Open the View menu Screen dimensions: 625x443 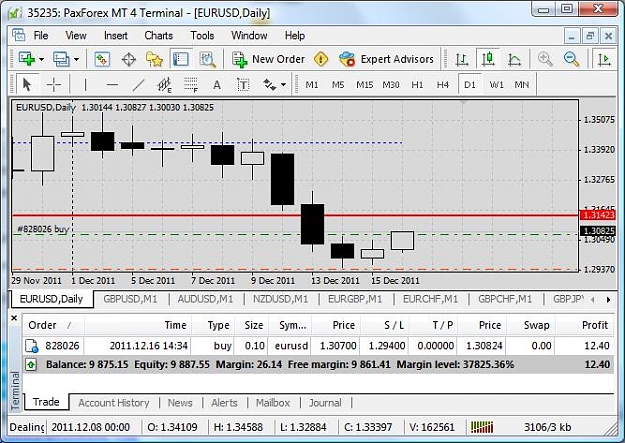[76, 35]
